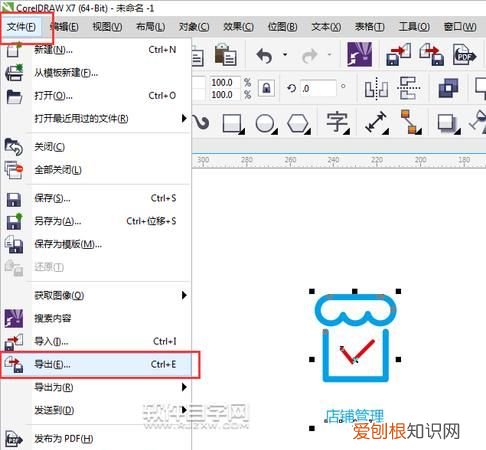Click the red checkmark in the logo
This screenshot has width=486, height=450.
pyautogui.click(x=357, y=352)
